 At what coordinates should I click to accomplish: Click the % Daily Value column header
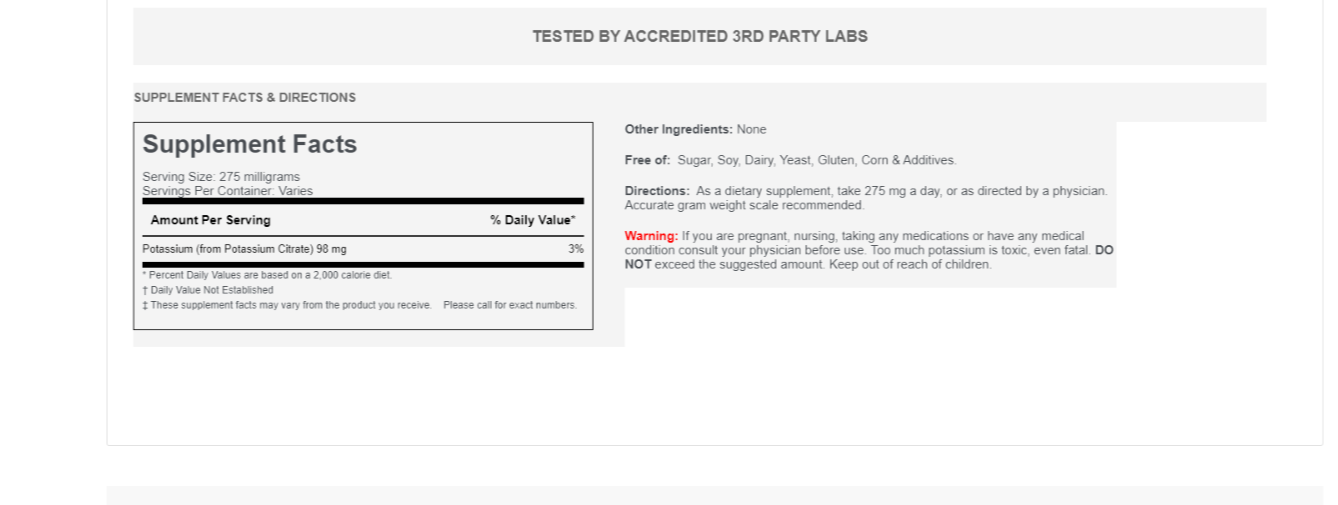pyautogui.click(x=532, y=220)
